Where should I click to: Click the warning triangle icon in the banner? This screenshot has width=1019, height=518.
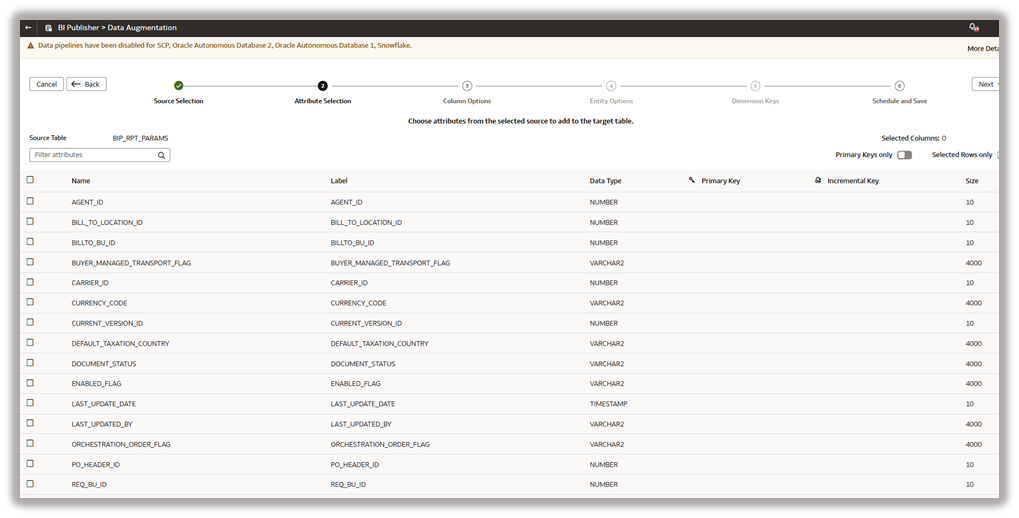(x=30, y=46)
